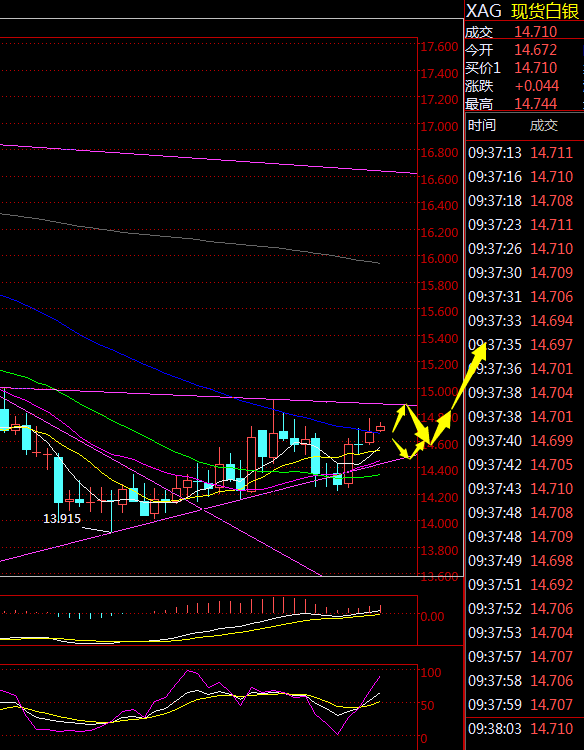584x750 pixels.
Task: Select the 09:37:49 tick row
Action: (x=524, y=561)
